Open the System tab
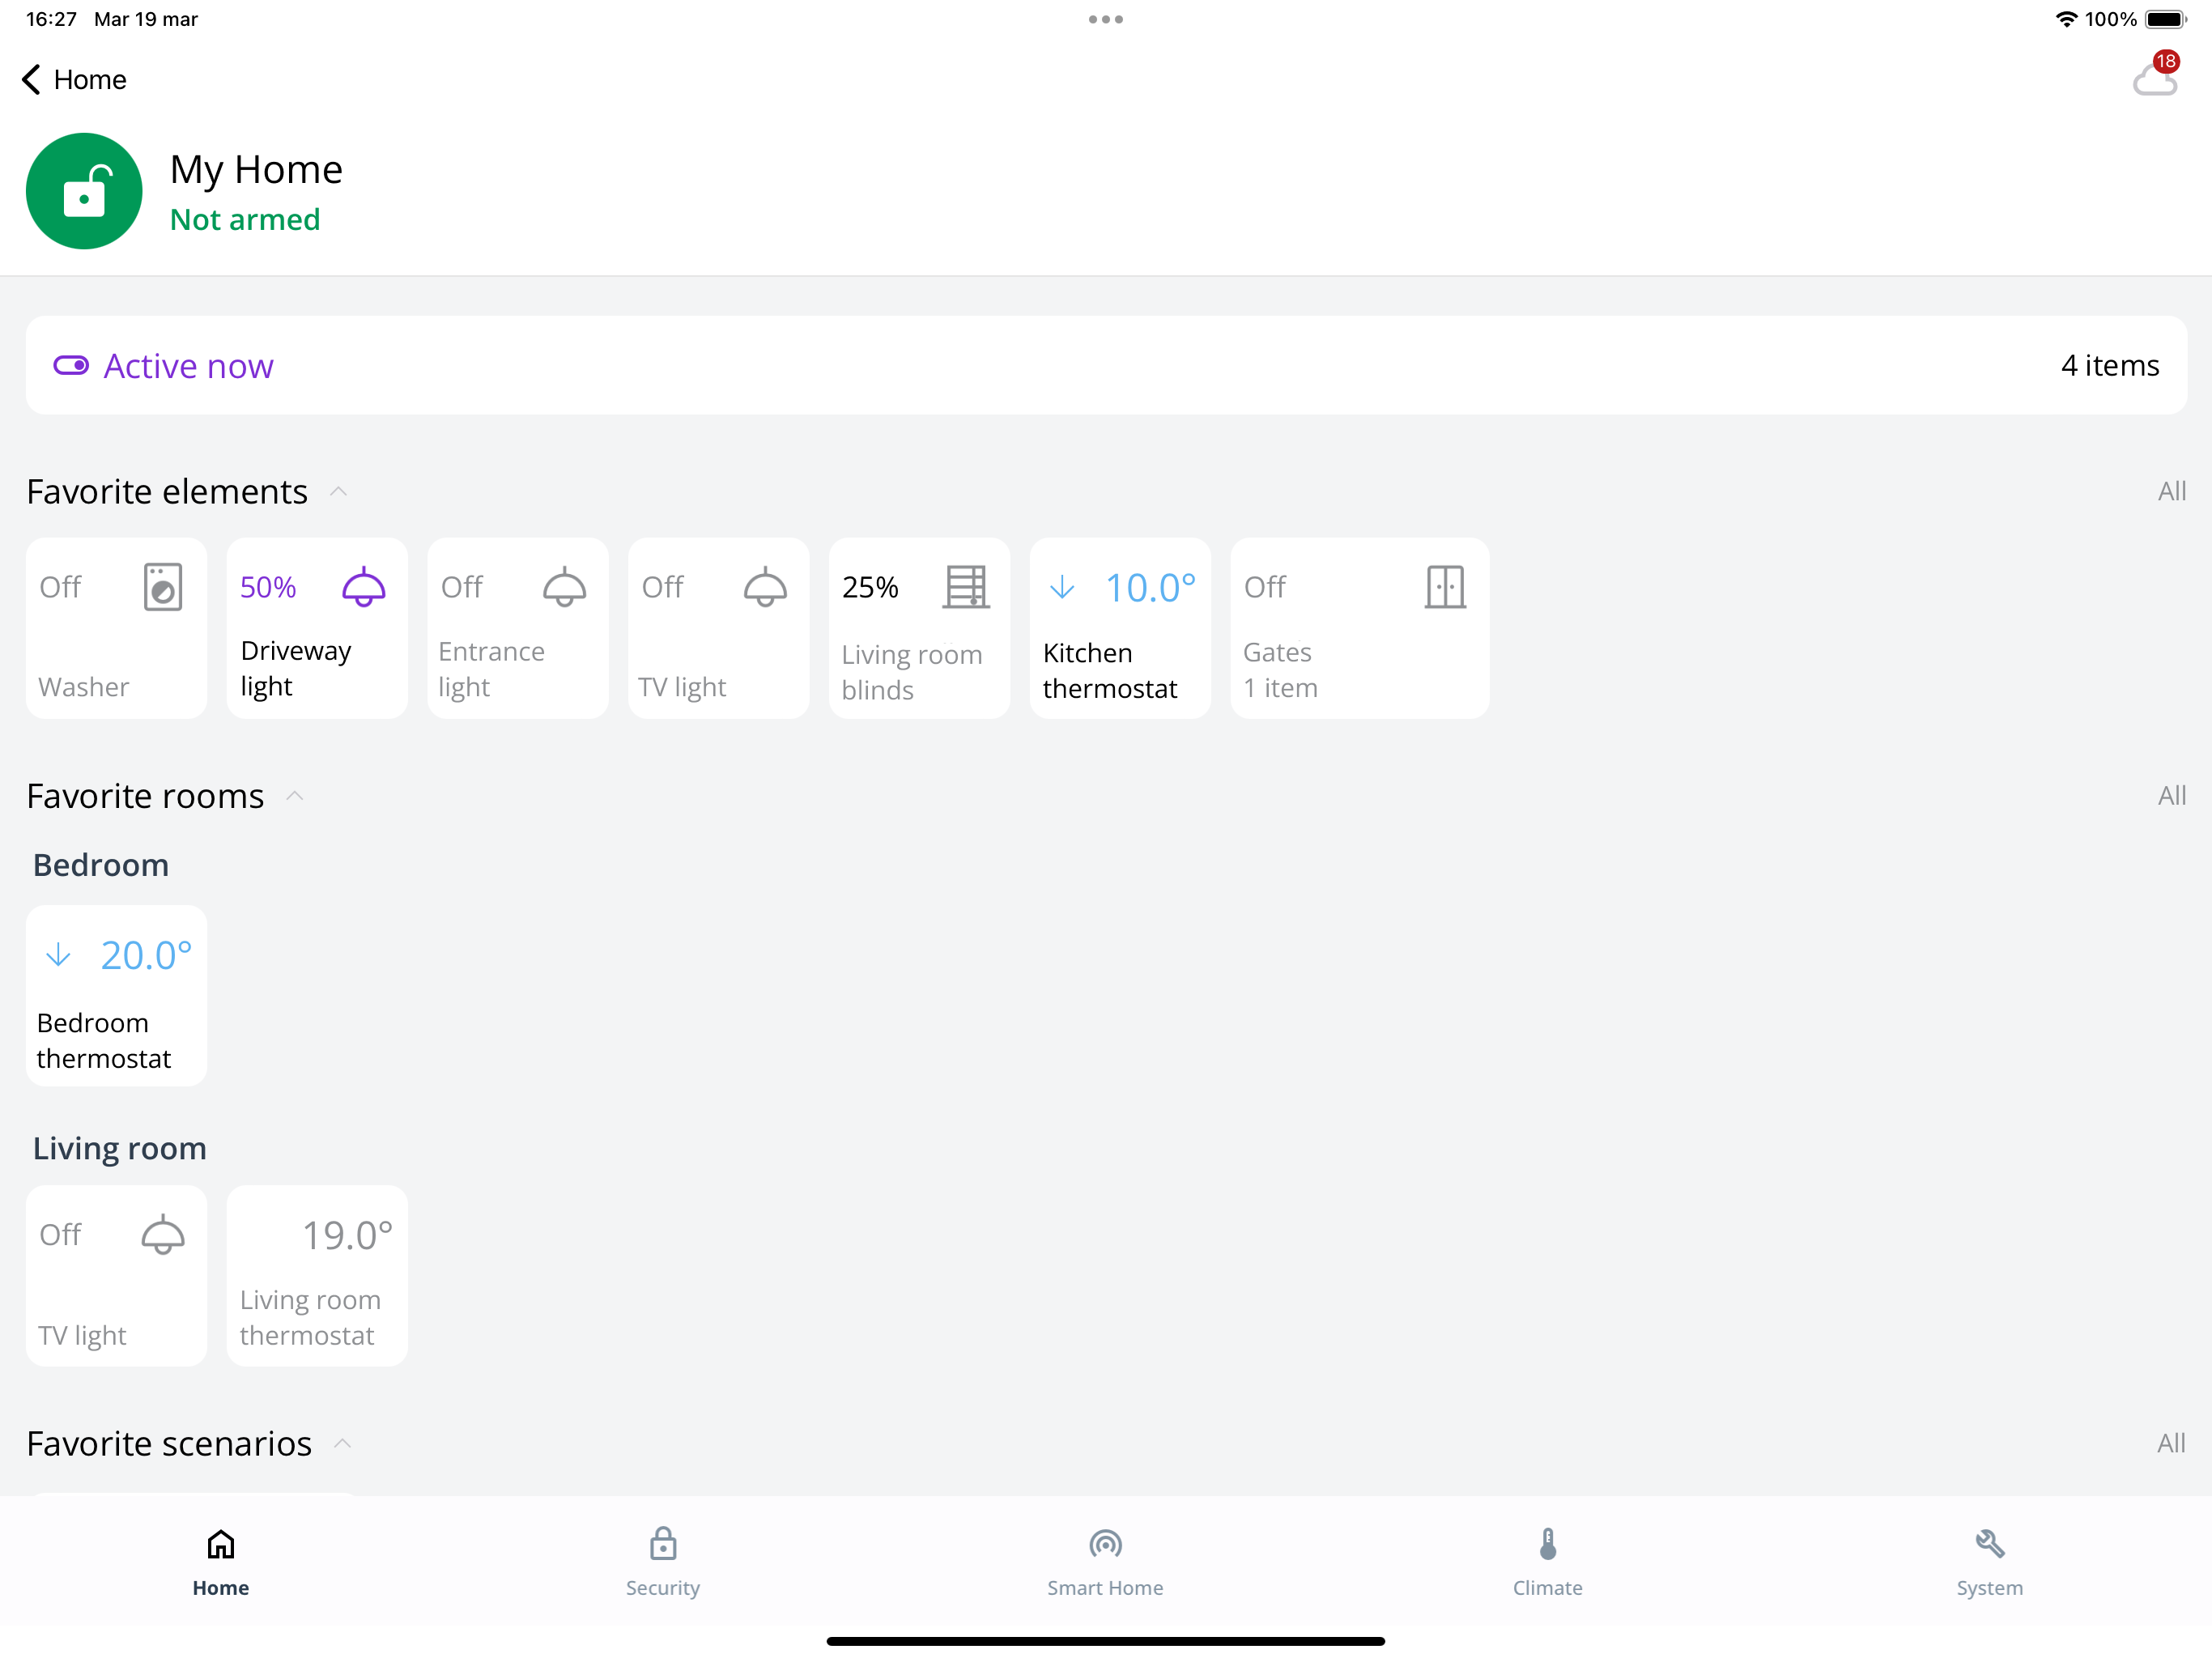The width and height of the screenshot is (2212, 1658). point(1989,1563)
